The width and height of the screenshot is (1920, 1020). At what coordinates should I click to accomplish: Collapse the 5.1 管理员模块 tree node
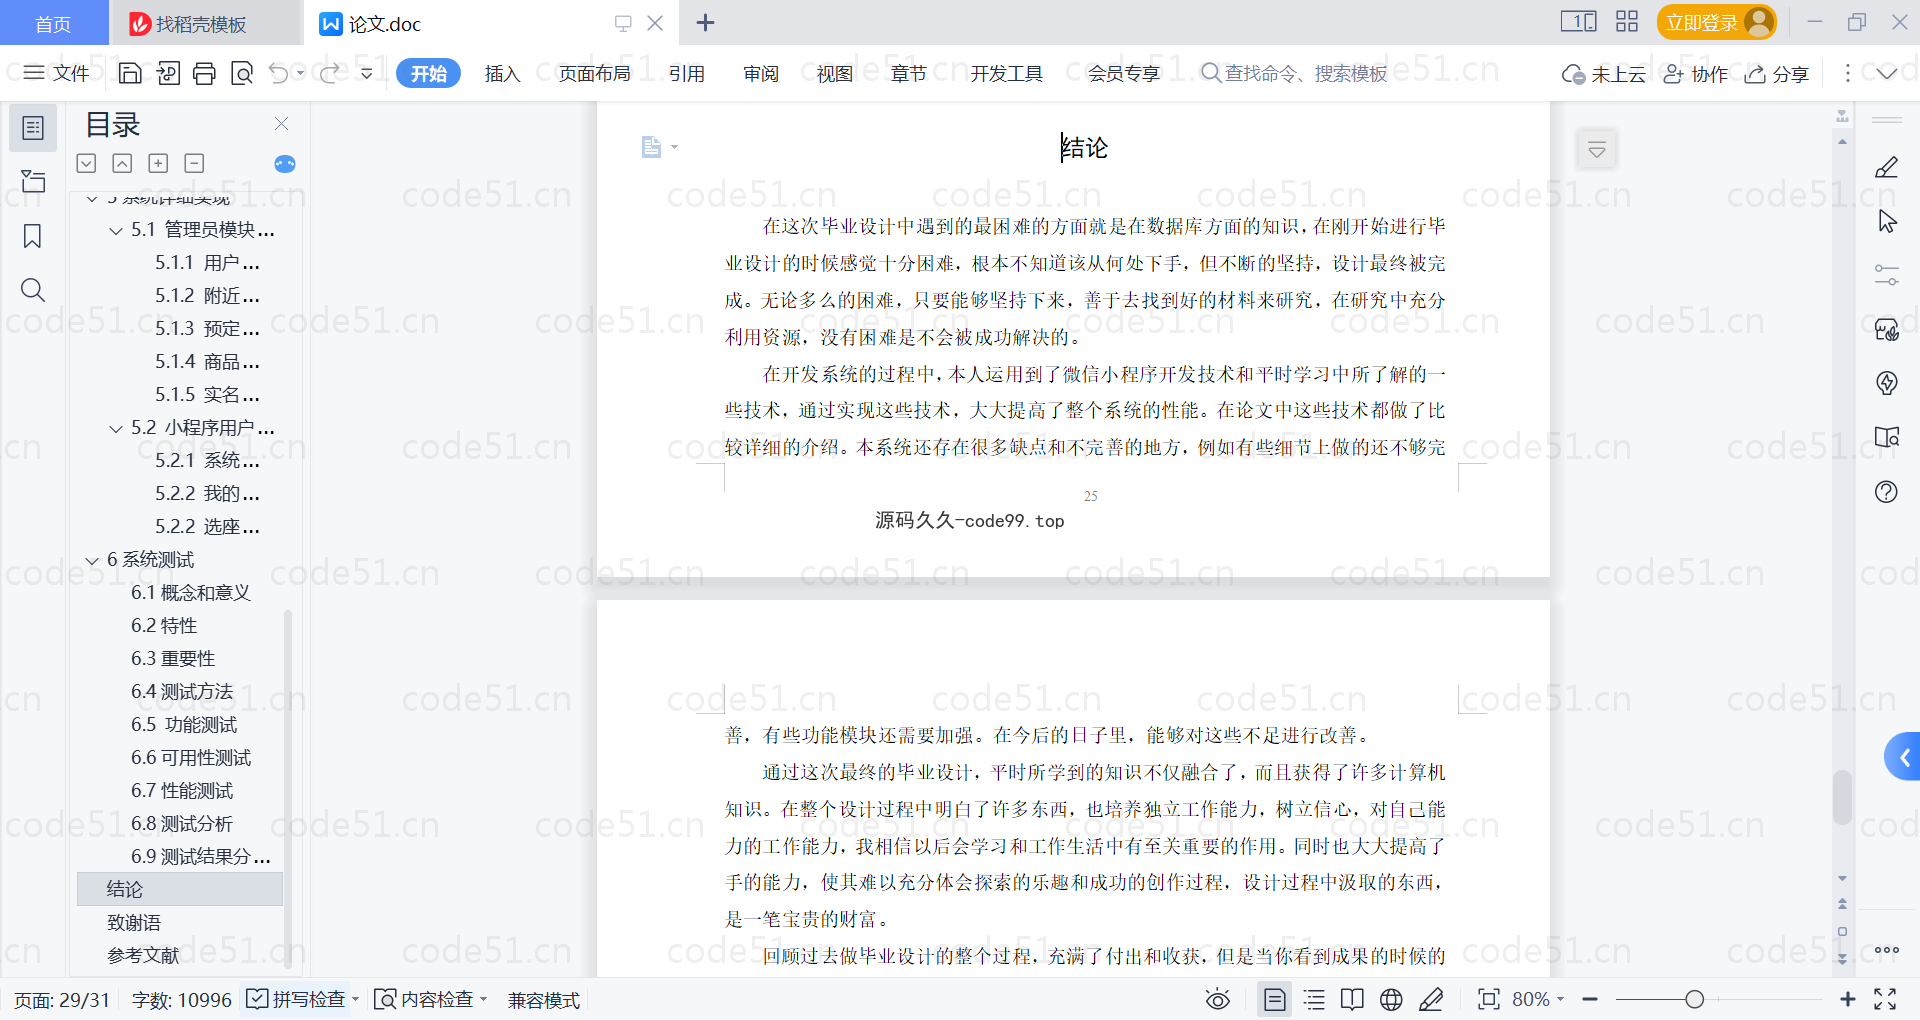coord(116,231)
